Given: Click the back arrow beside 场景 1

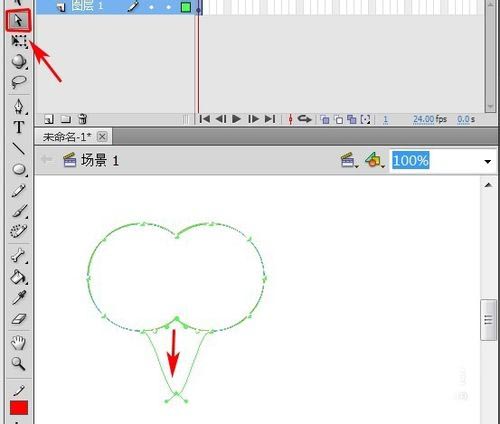Looking at the screenshot, I should (47, 160).
